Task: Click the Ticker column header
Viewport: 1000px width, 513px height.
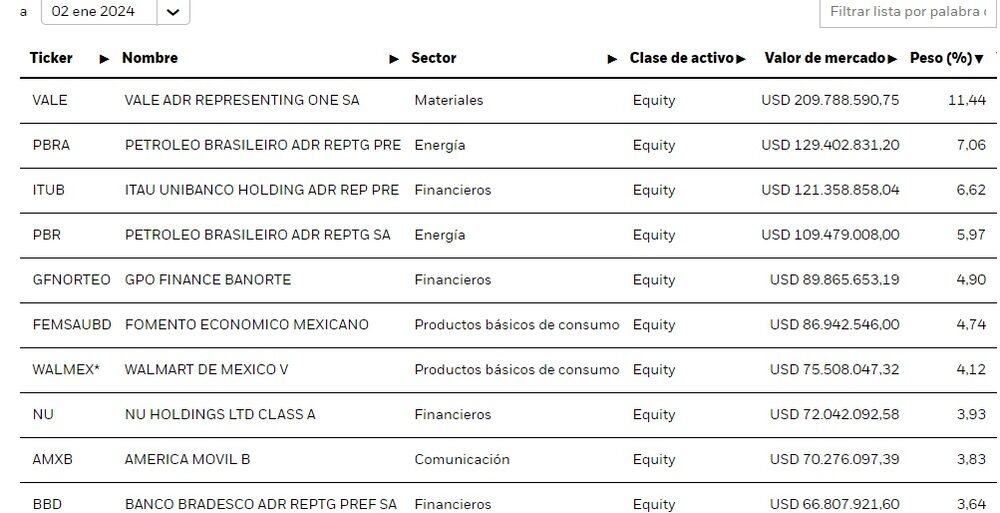Action: pos(51,58)
